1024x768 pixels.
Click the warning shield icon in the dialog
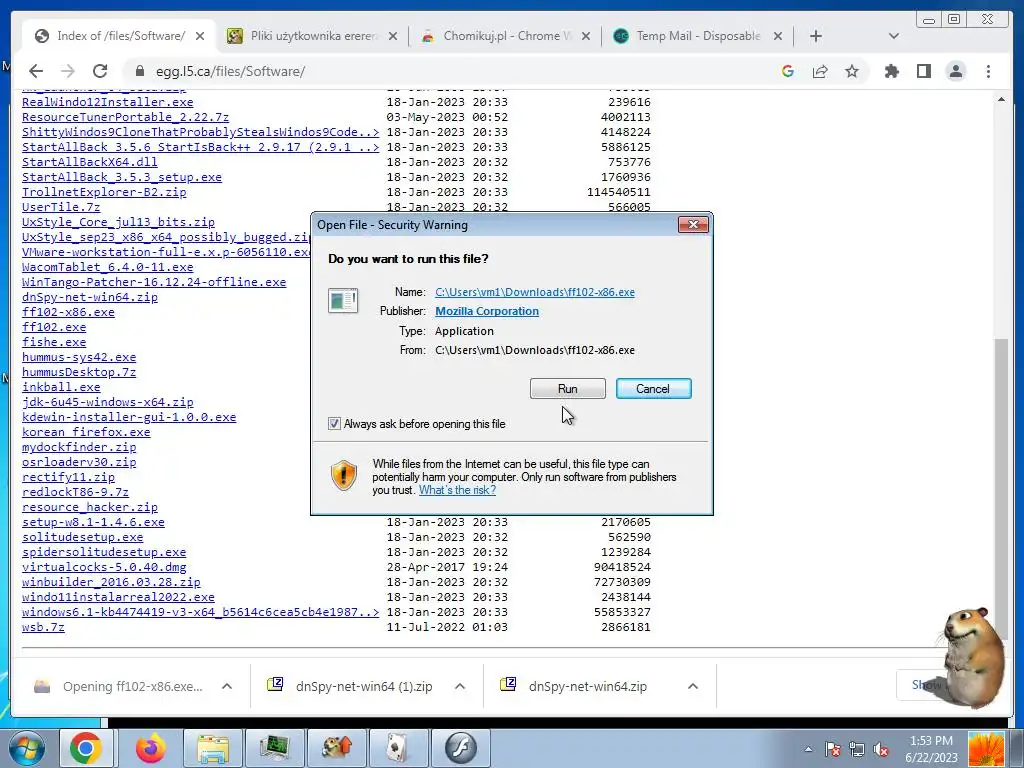point(344,475)
